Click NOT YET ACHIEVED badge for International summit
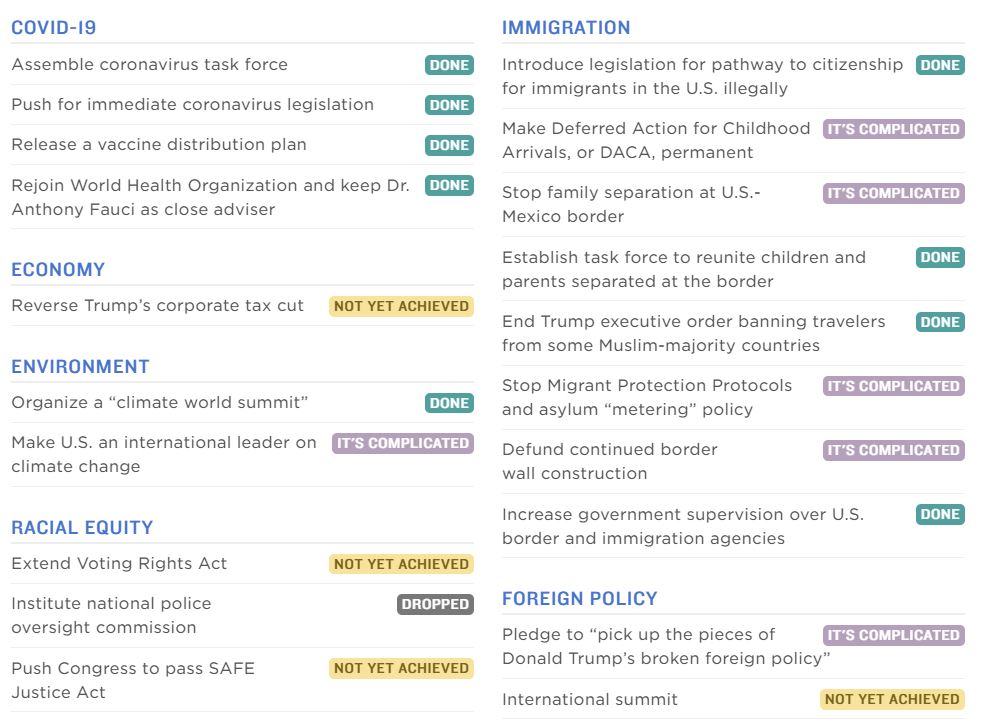Viewport: 986px width, 728px height. click(x=892, y=699)
